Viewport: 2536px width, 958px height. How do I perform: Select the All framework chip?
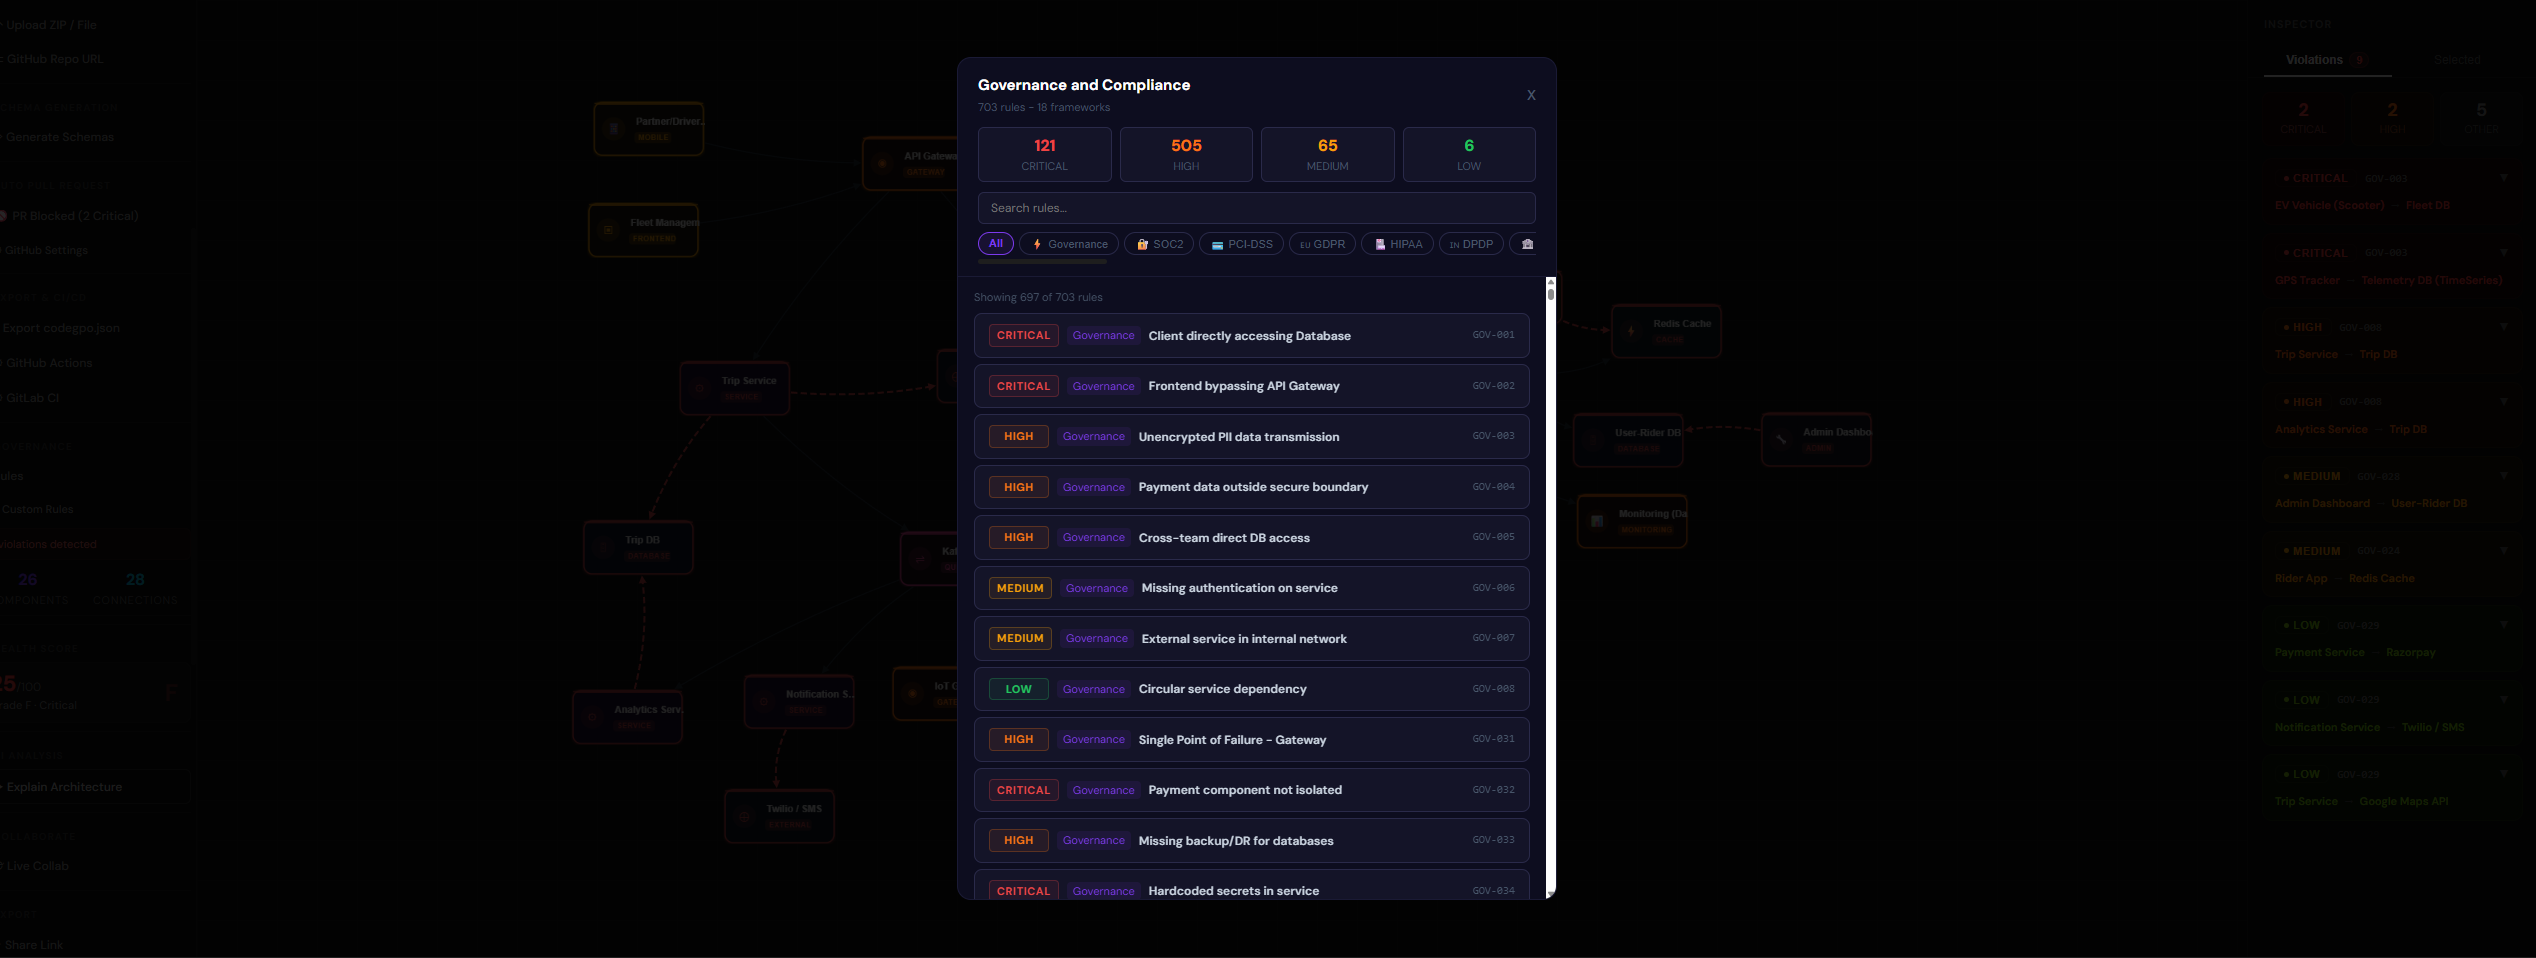(x=996, y=244)
